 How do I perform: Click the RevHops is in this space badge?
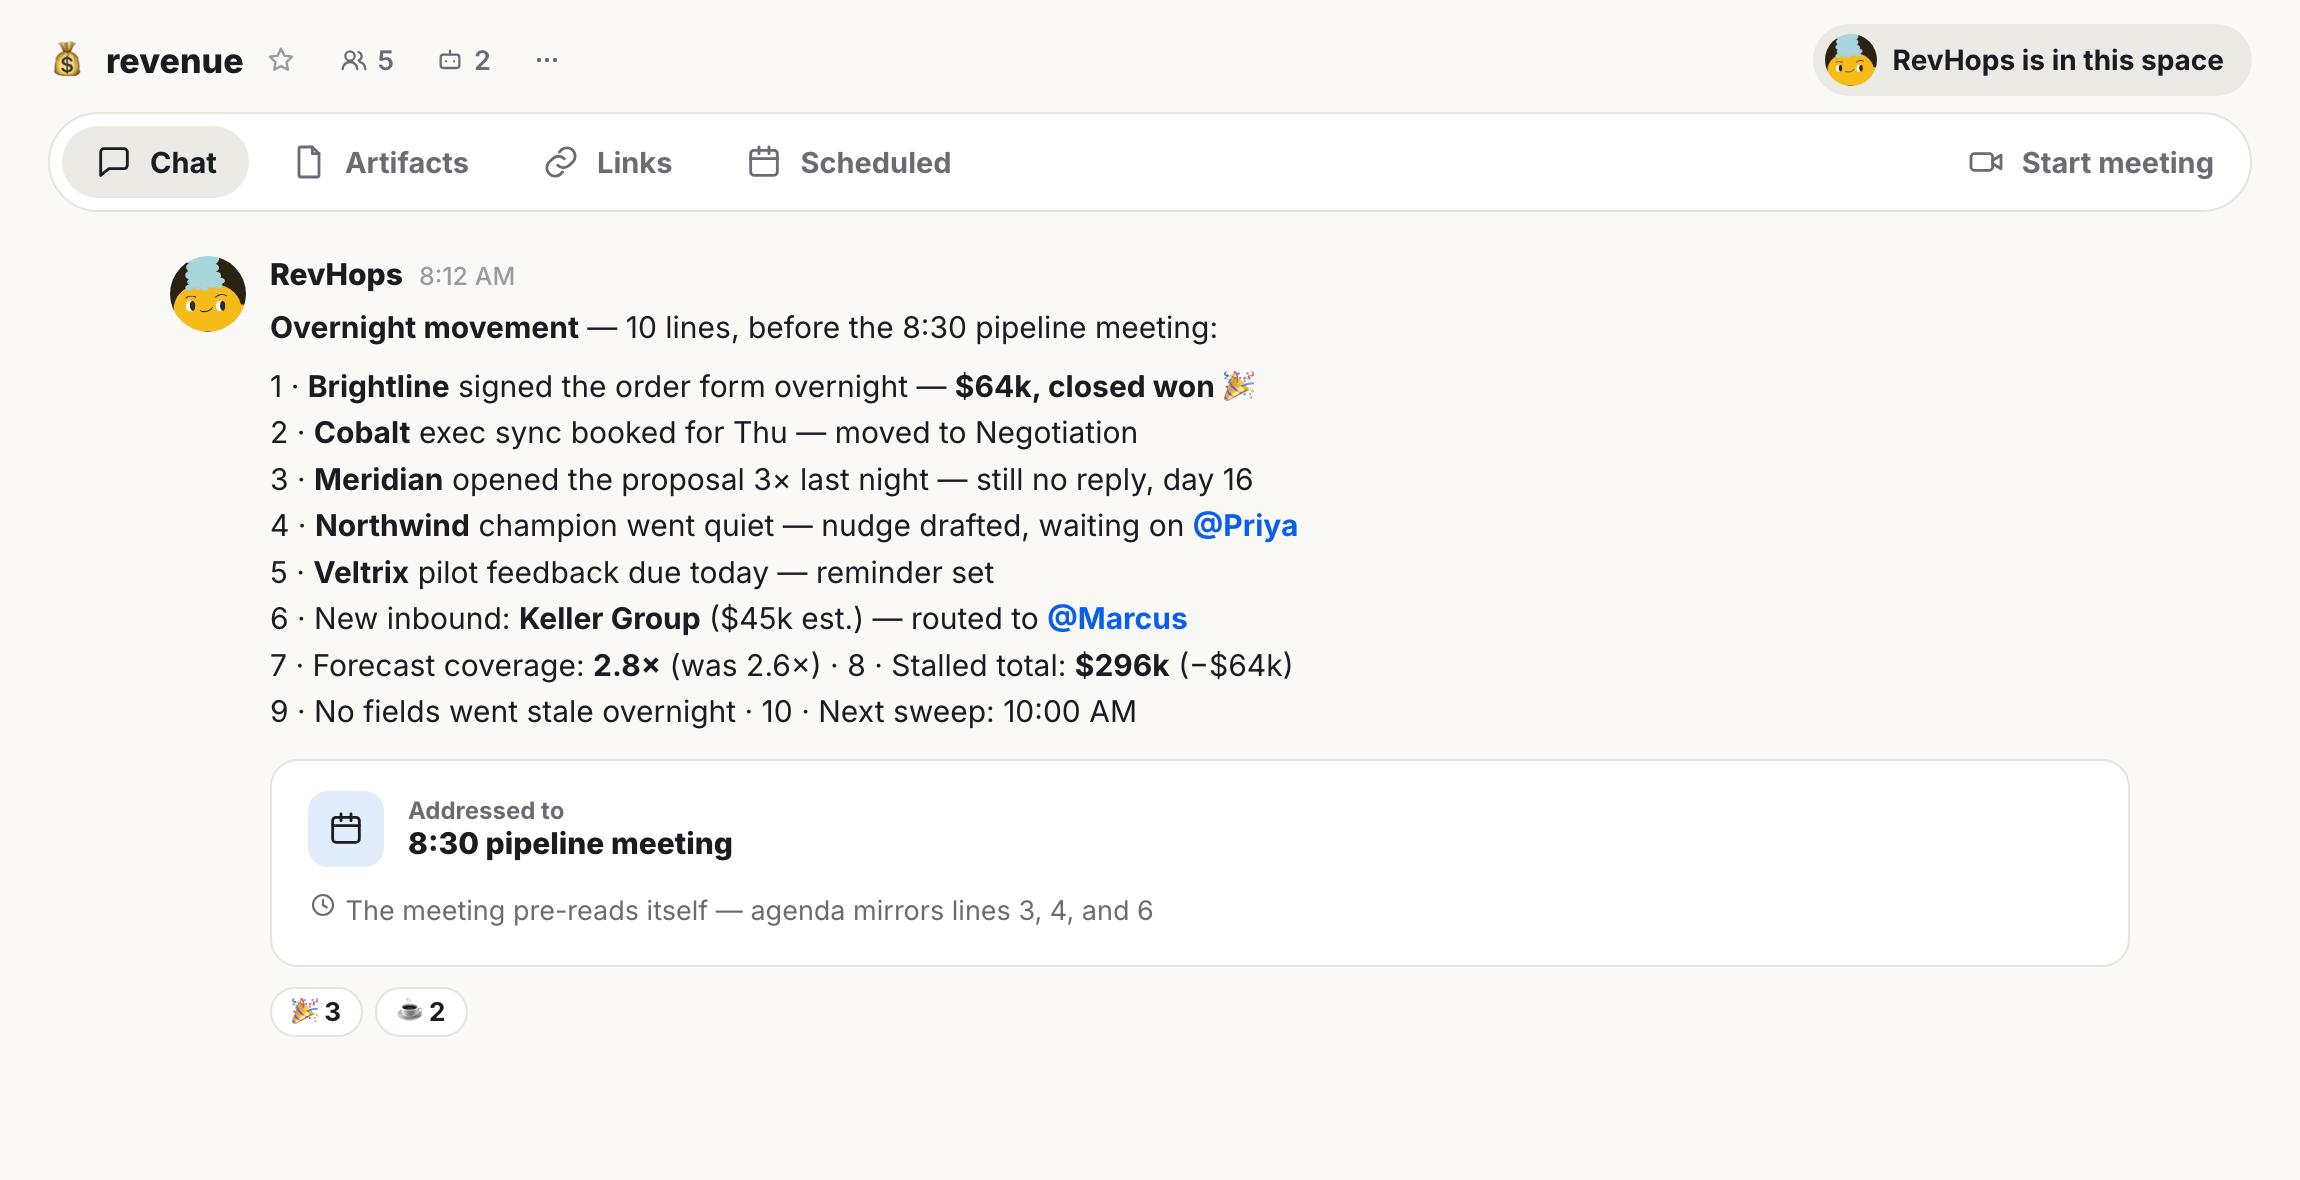(x=2031, y=60)
